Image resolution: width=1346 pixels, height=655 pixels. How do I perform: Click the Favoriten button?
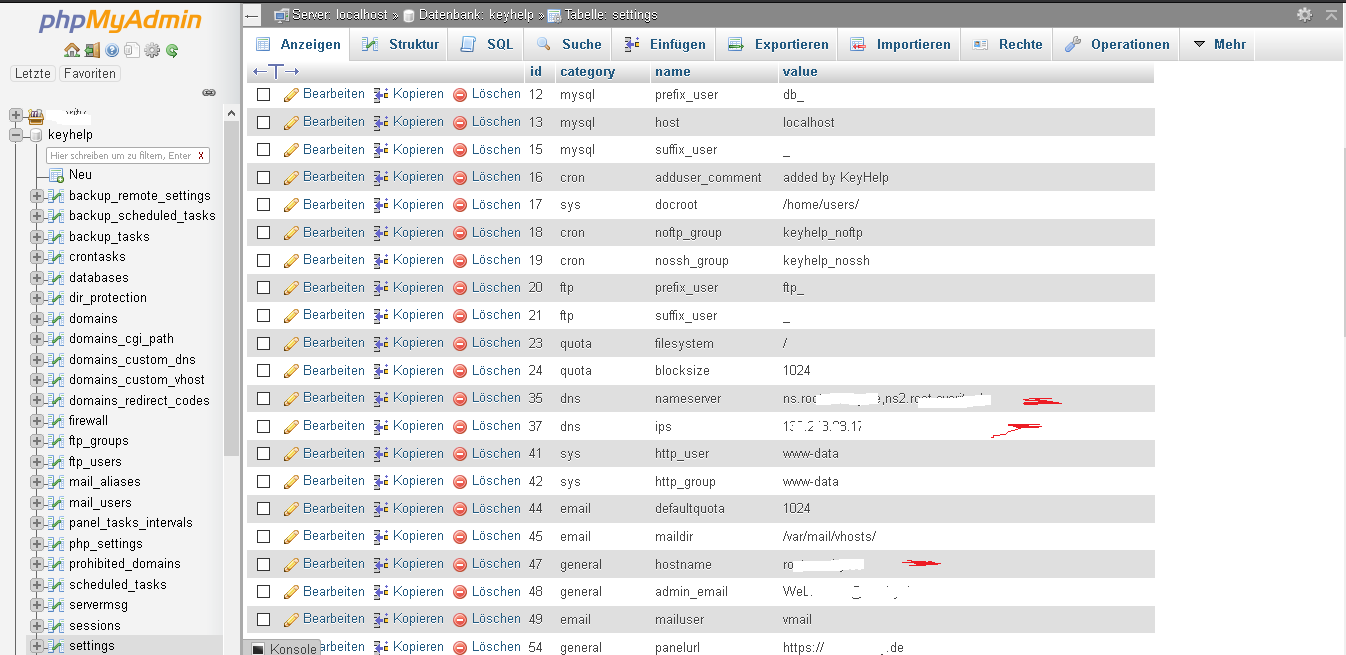tap(89, 74)
